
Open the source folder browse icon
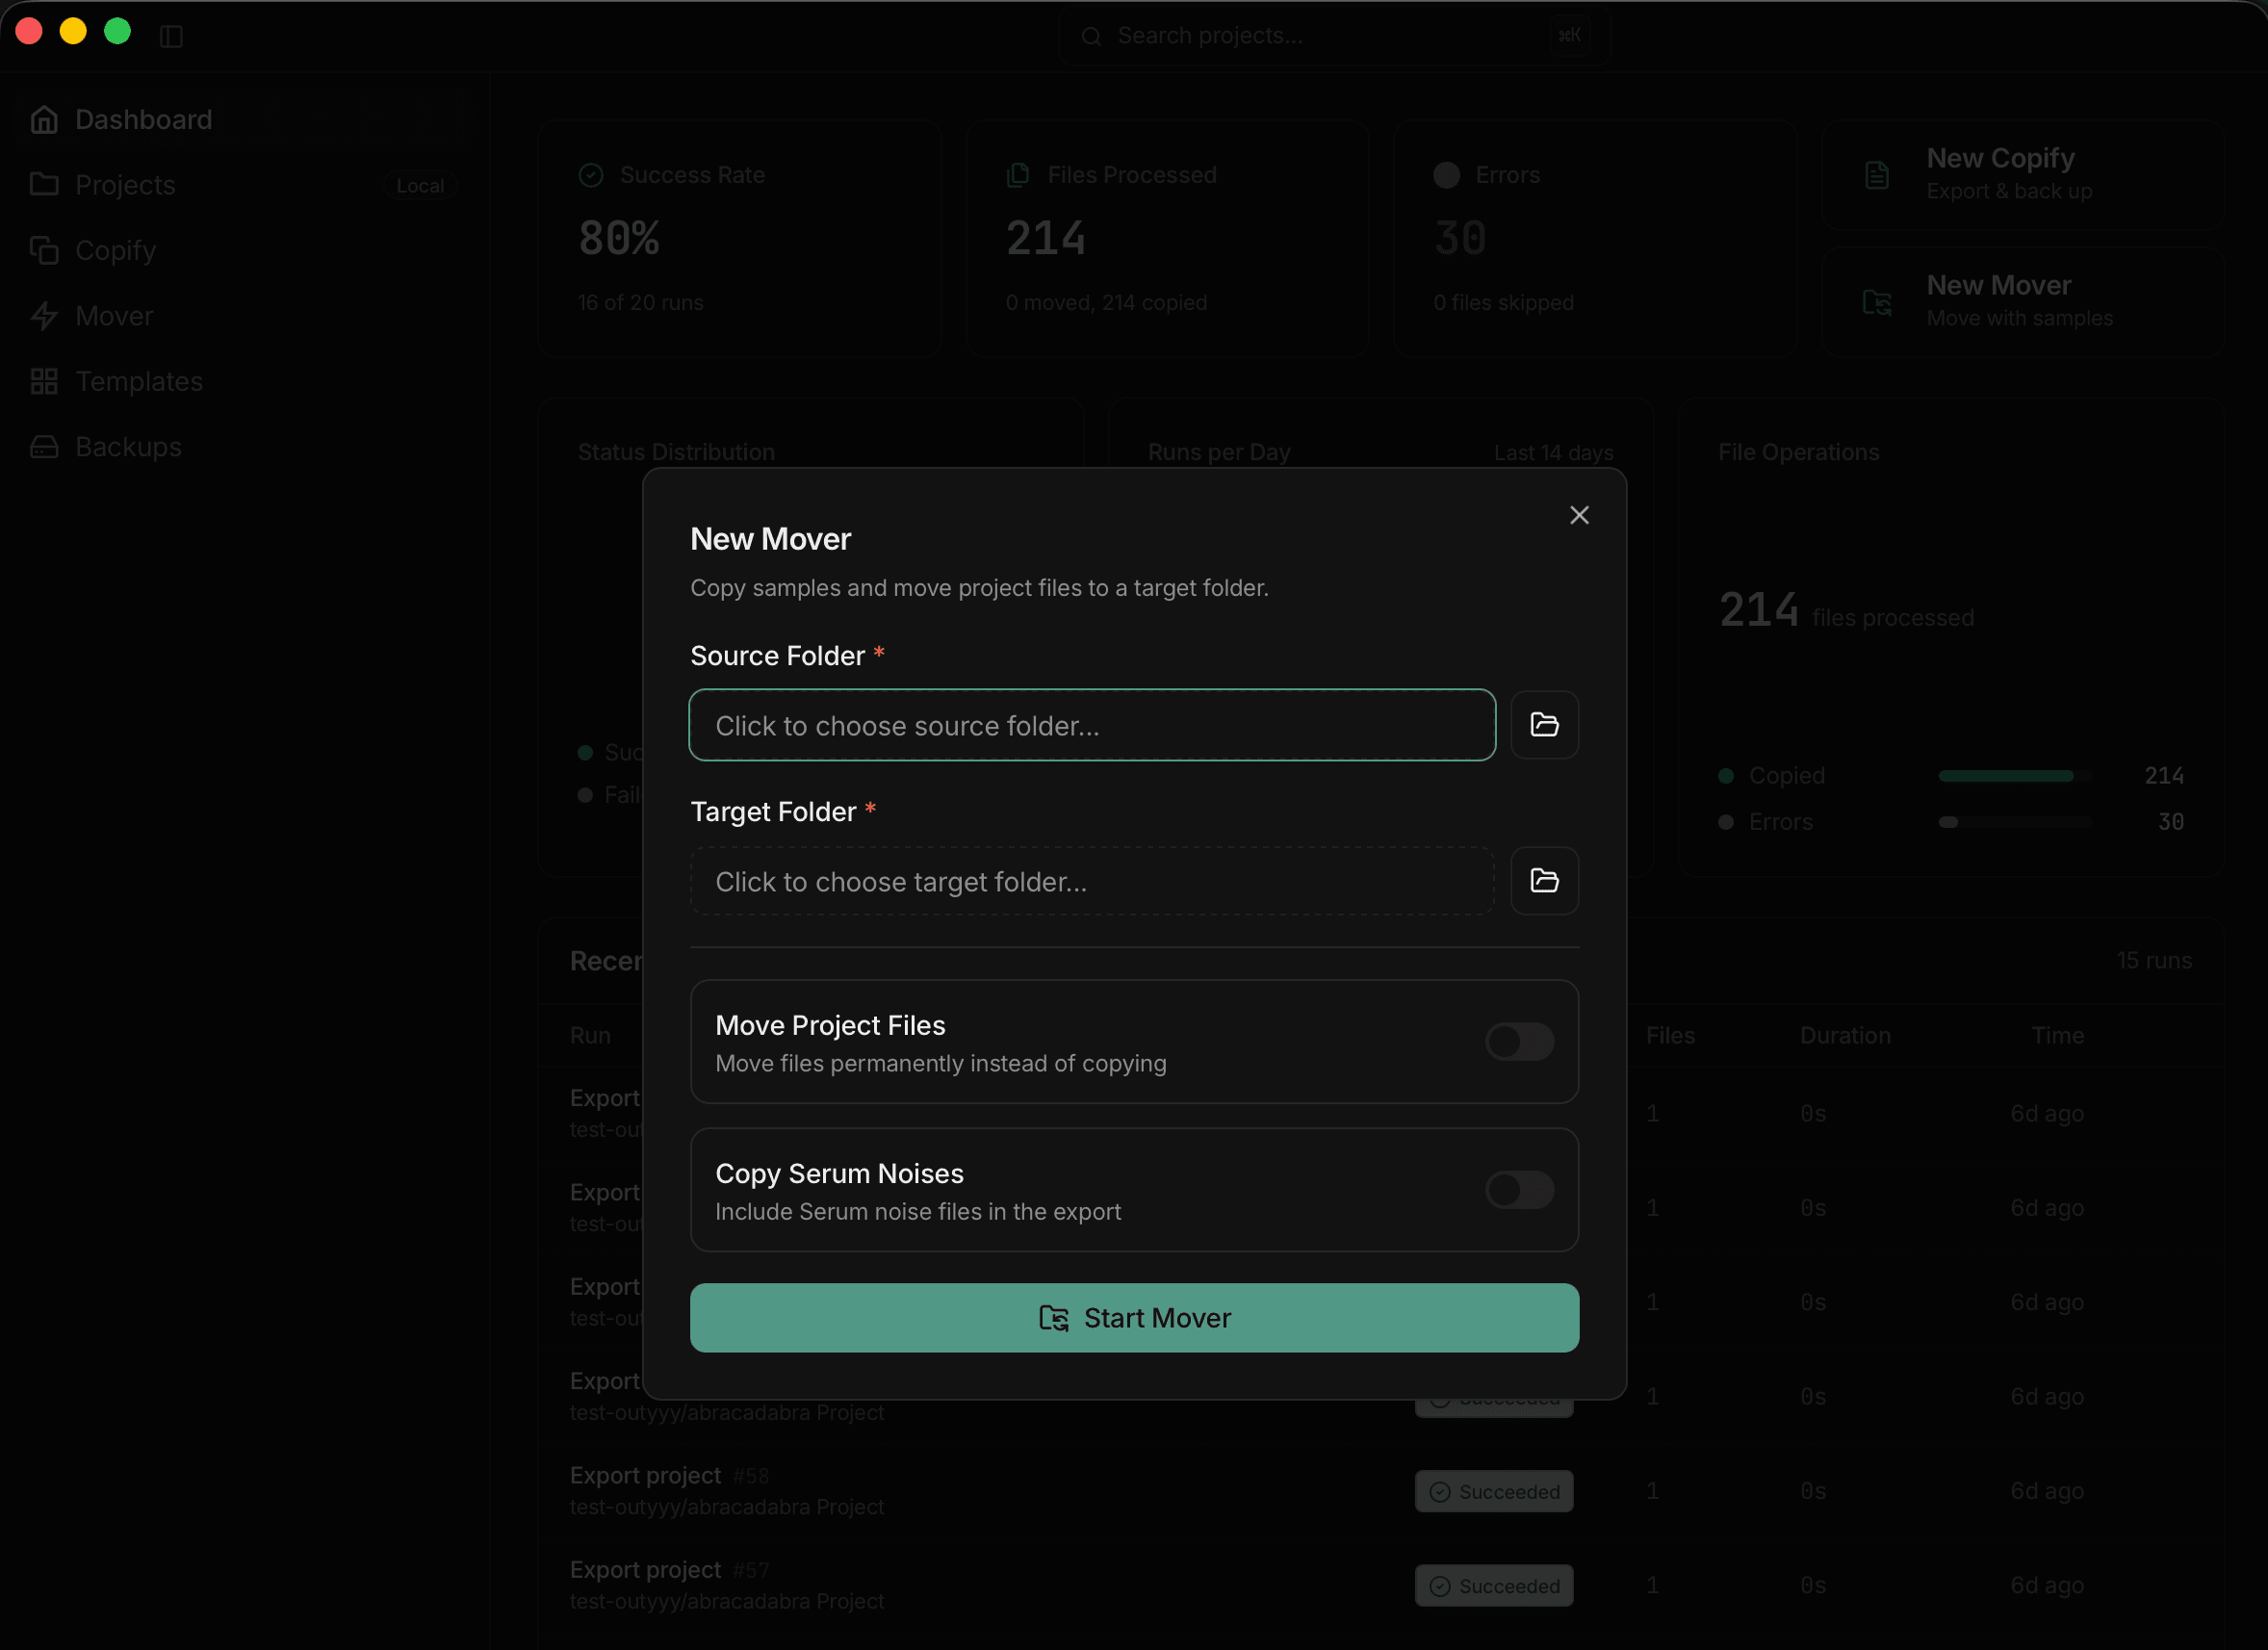[x=1543, y=724]
